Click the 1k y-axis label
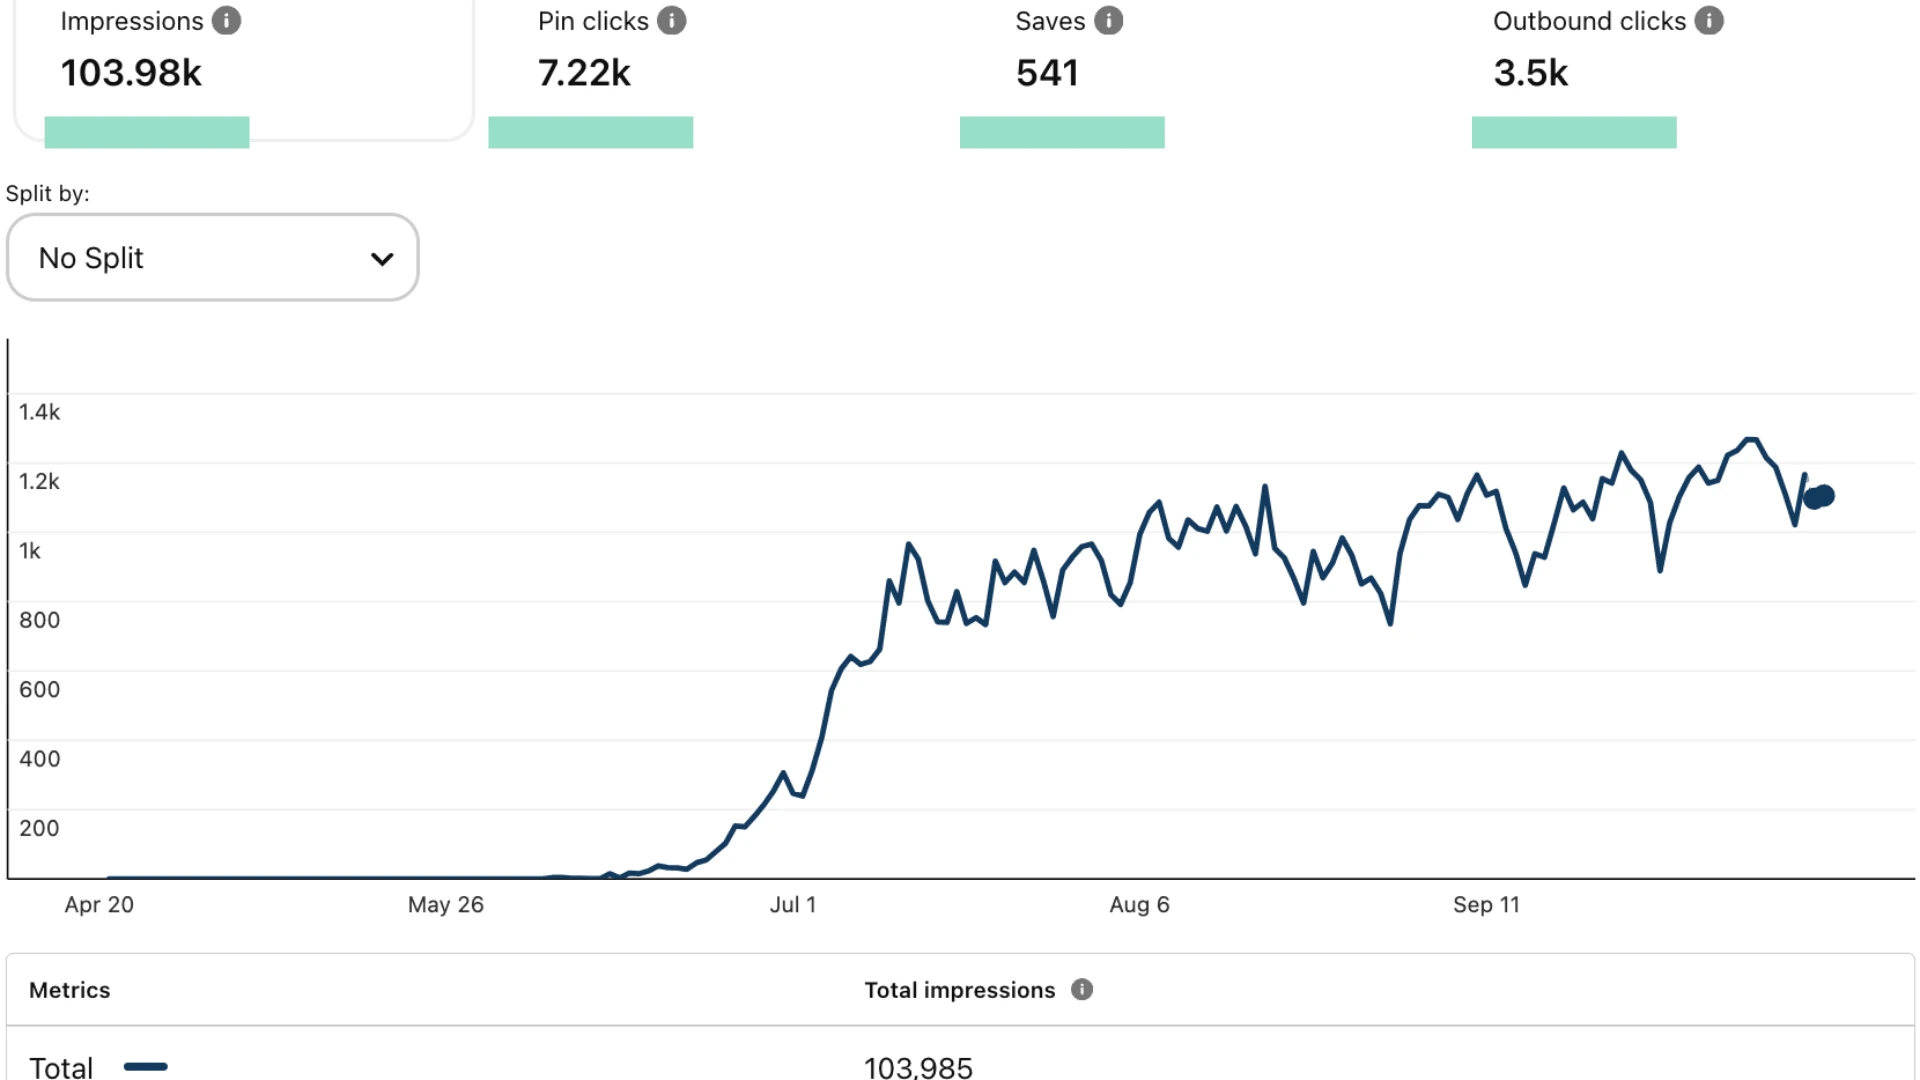This screenshot has width=1920, height=1080. pyautogui.click(x=30, y=551)
